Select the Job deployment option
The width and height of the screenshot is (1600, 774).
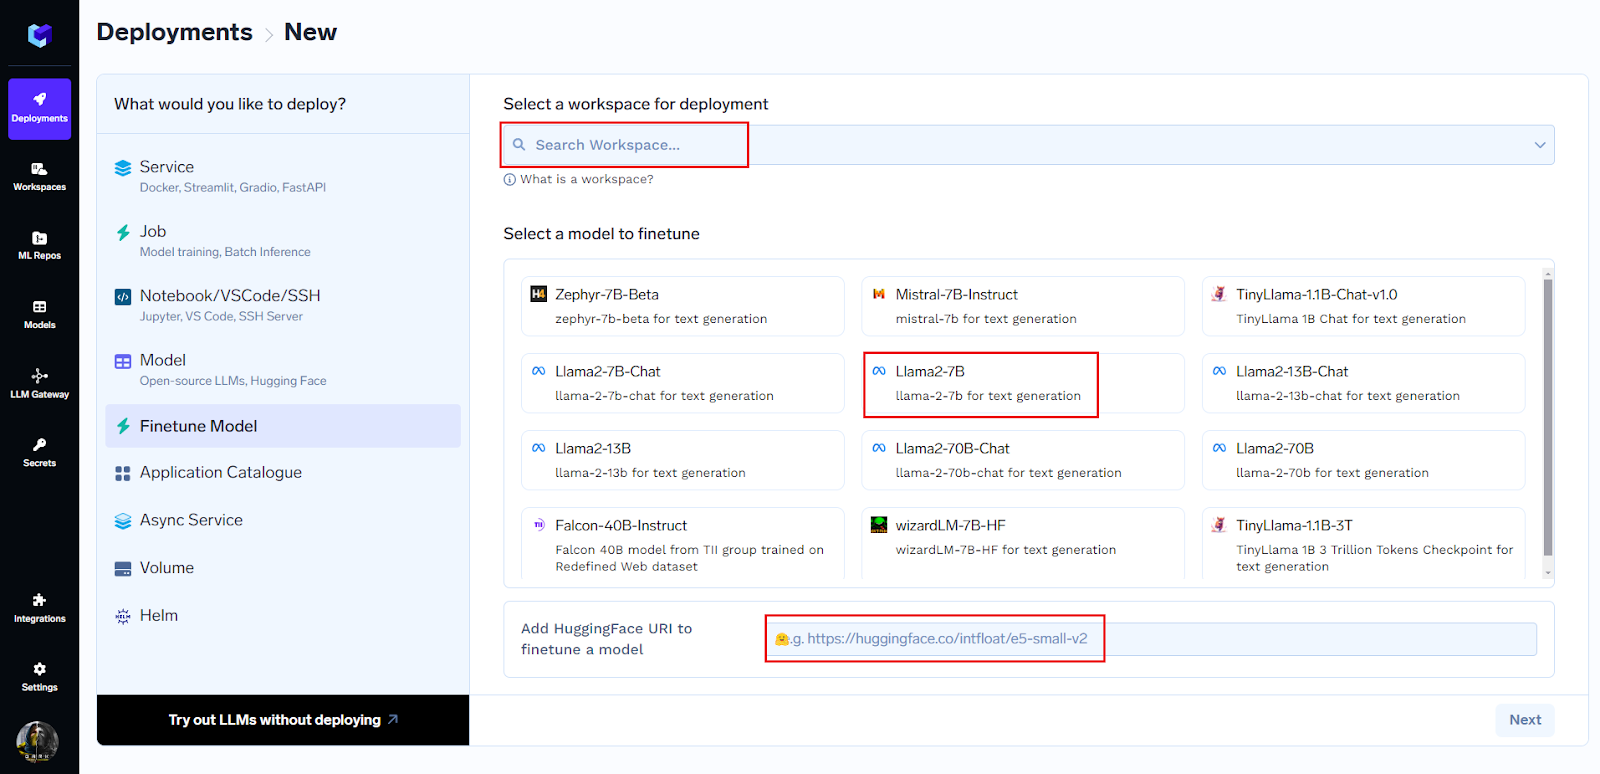[283, 240]
